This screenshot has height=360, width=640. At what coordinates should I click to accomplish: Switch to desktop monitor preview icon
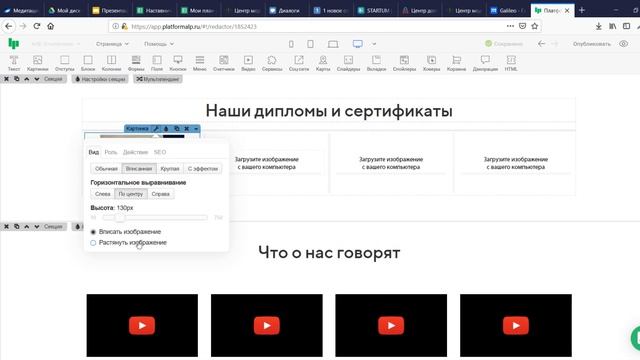pos(358,44)
